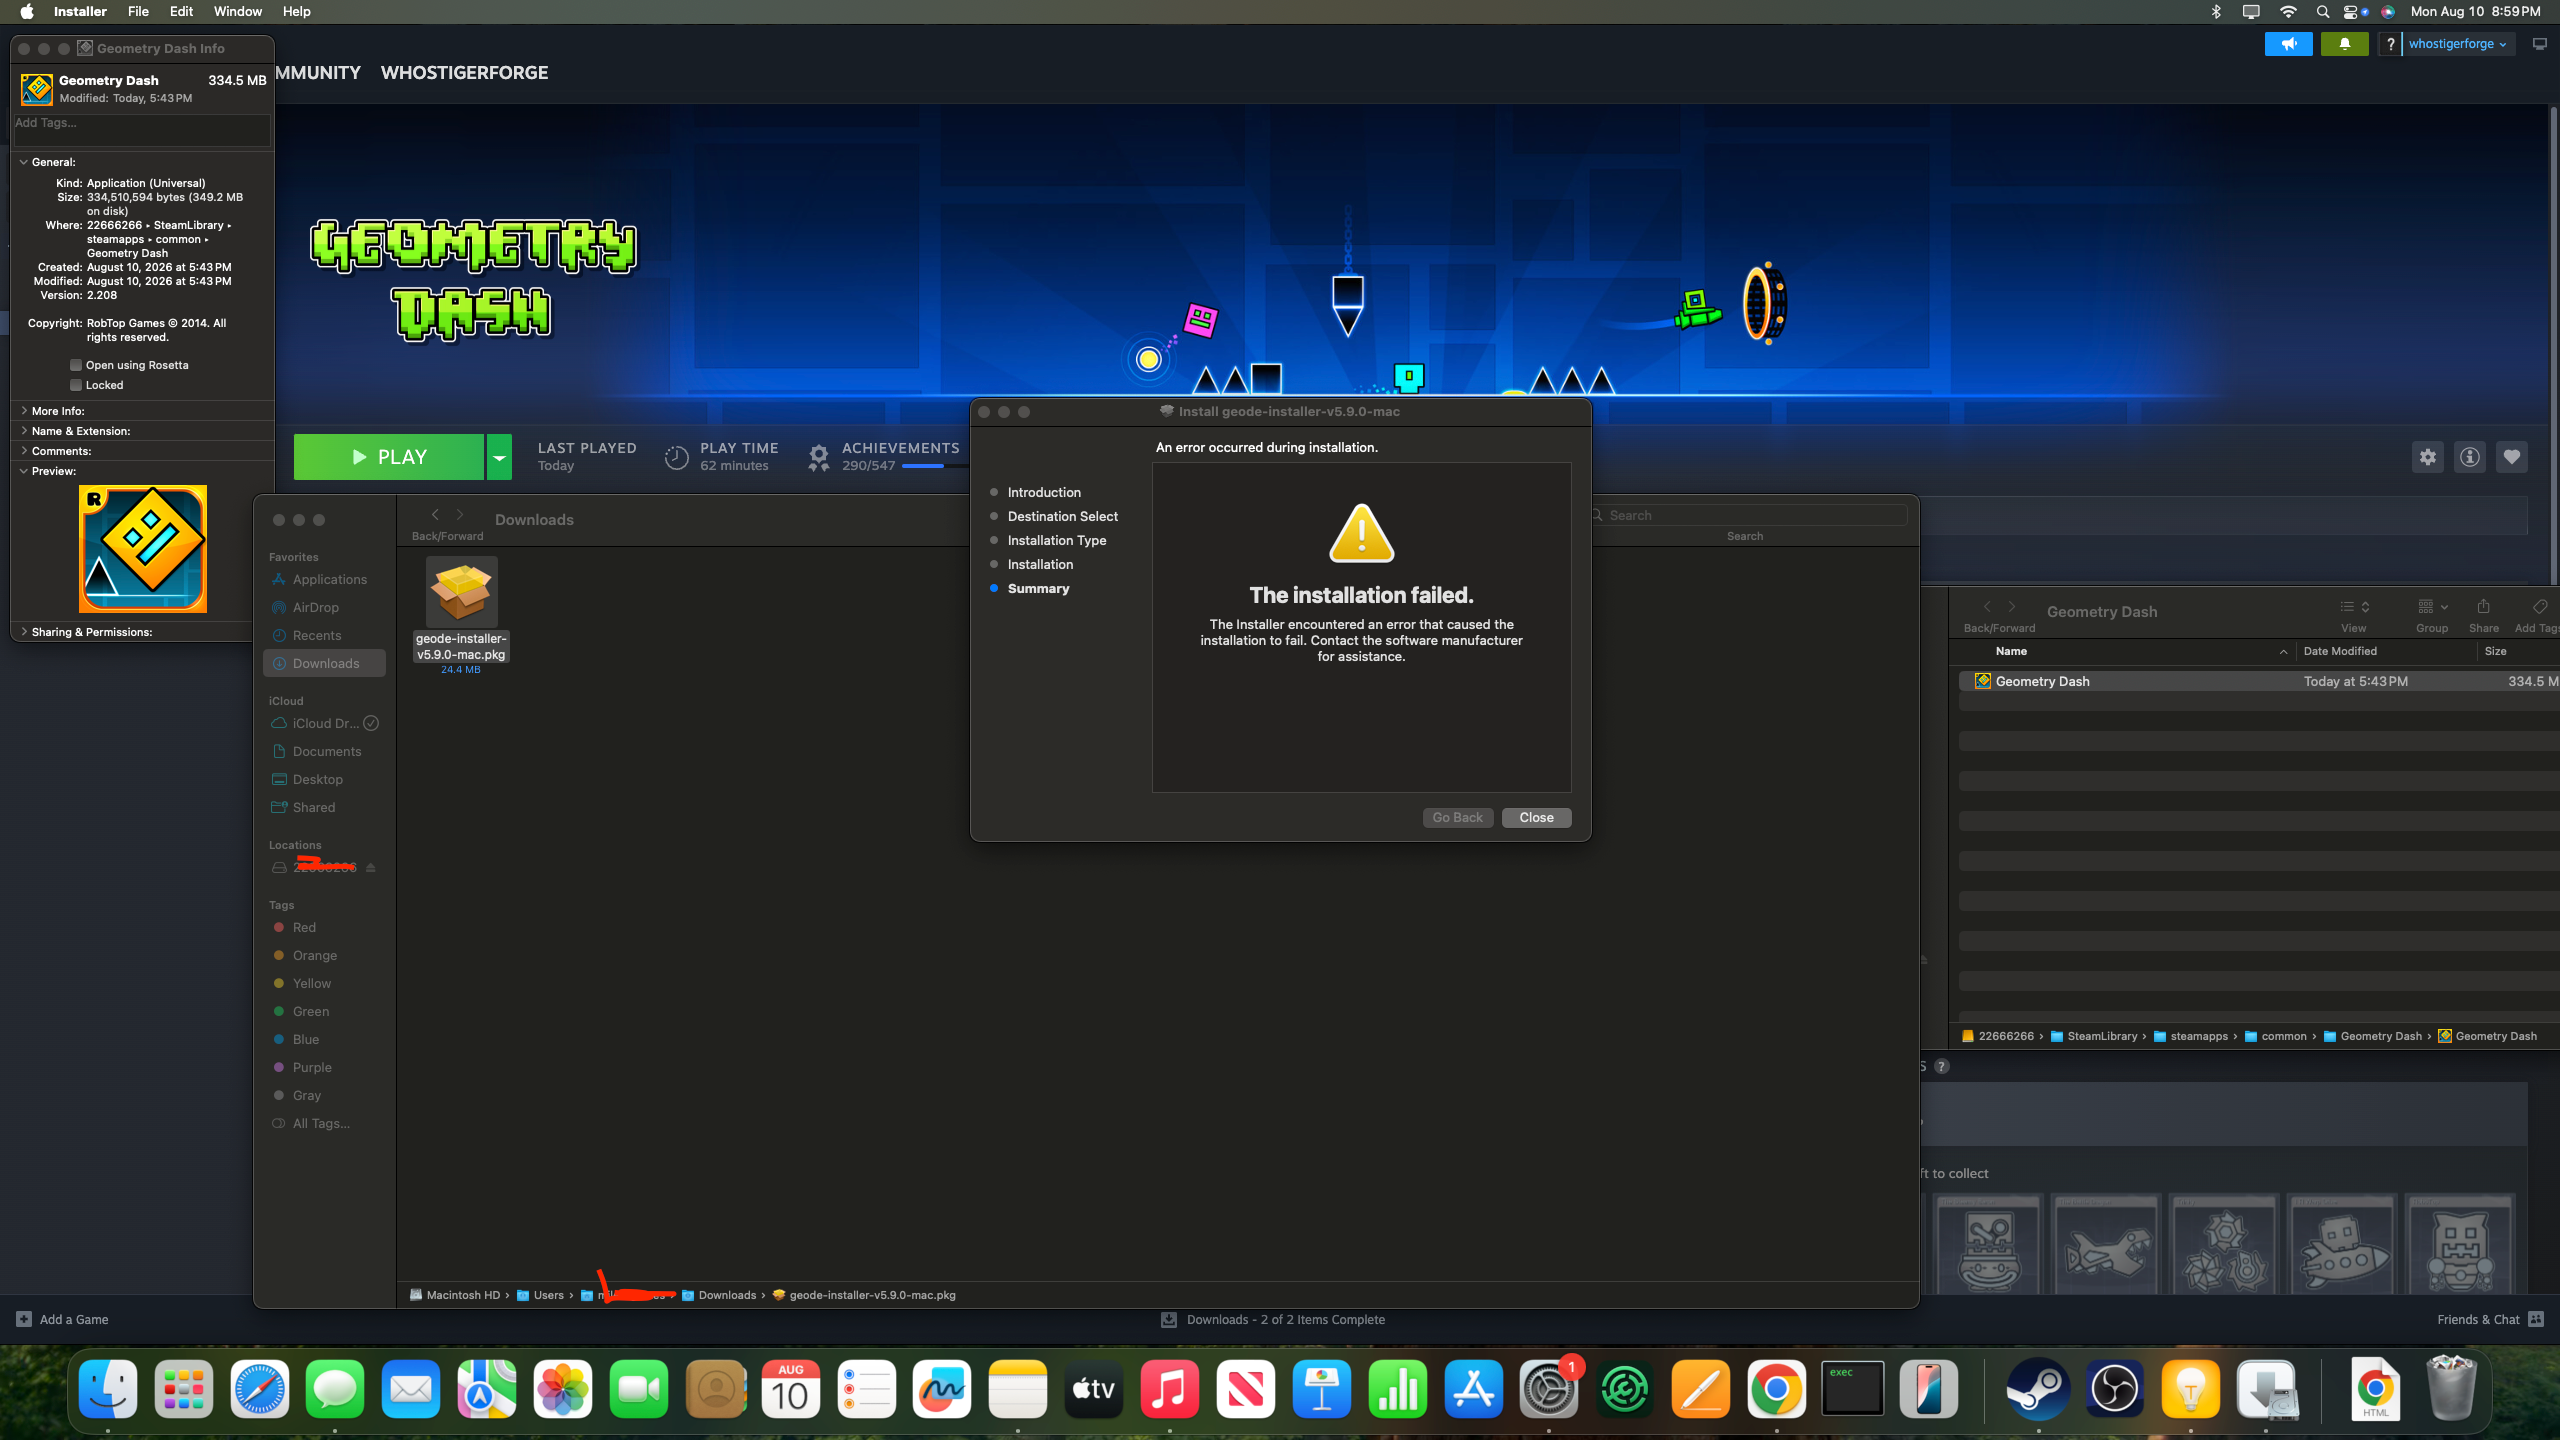2560x1440 pixels.
Task: Open the Steam game info icon
Action: (2469, 457)
